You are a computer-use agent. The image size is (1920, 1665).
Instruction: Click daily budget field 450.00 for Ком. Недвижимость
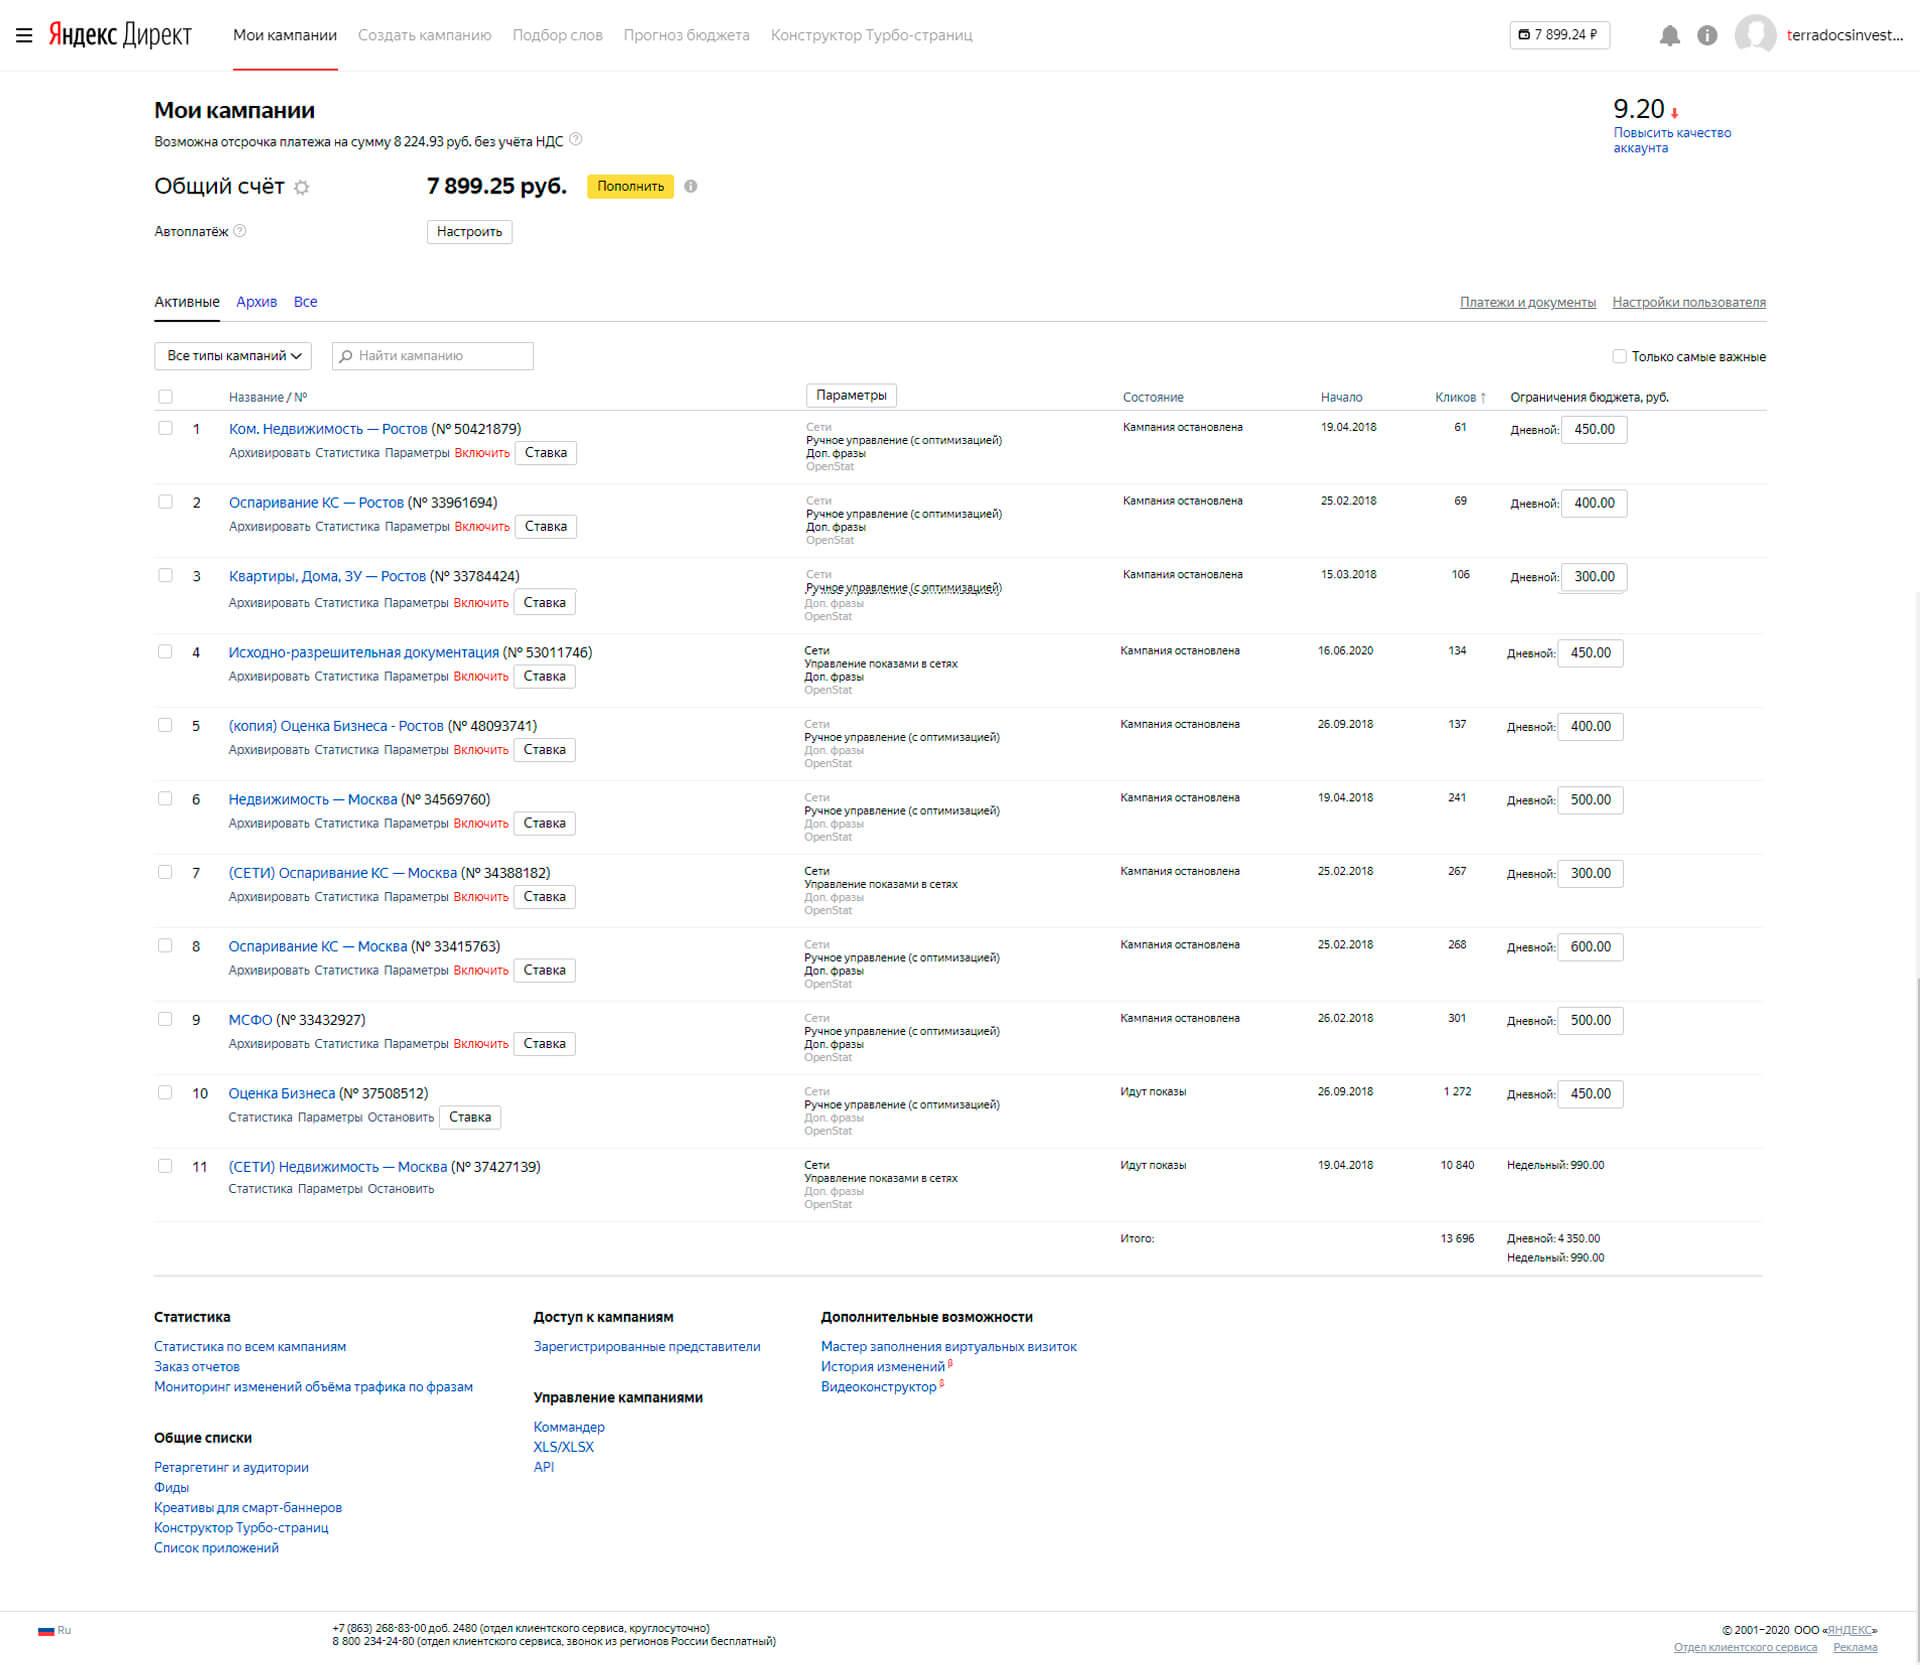pos(1595,430)
